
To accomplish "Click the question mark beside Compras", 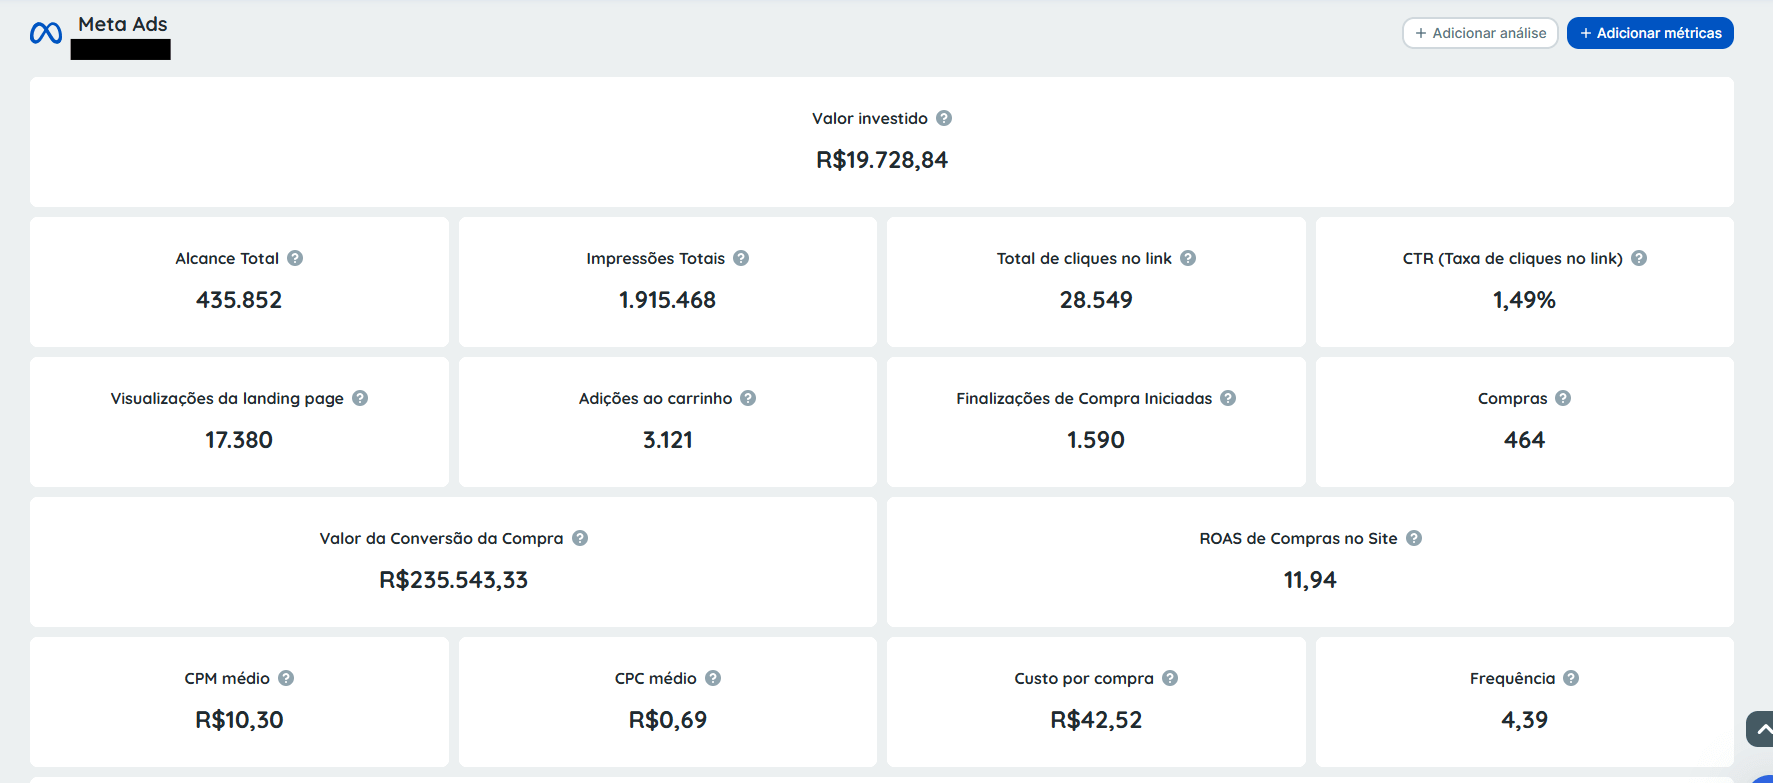I will [x=1563, y=398].
